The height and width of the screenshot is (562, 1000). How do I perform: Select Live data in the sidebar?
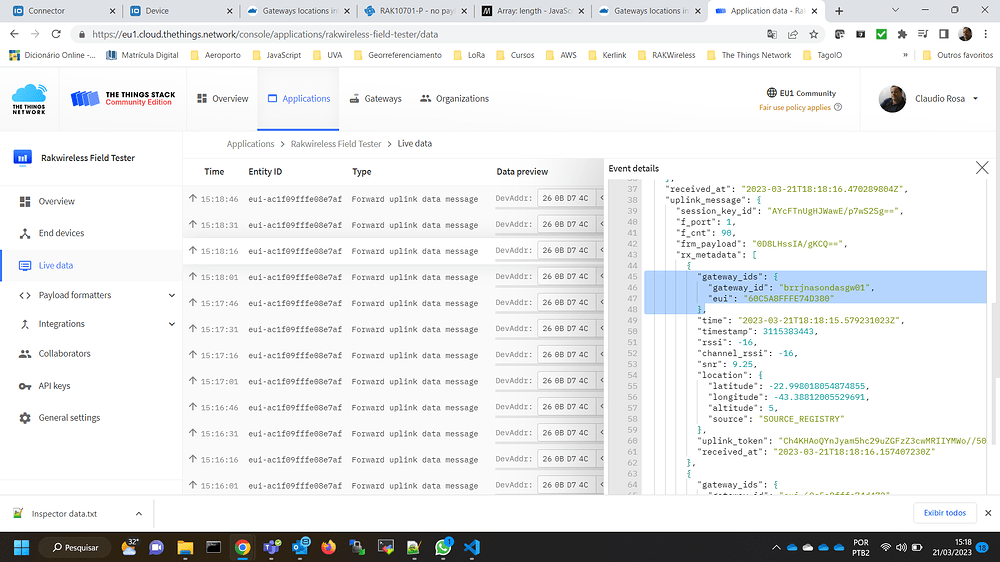click(55, 265)
